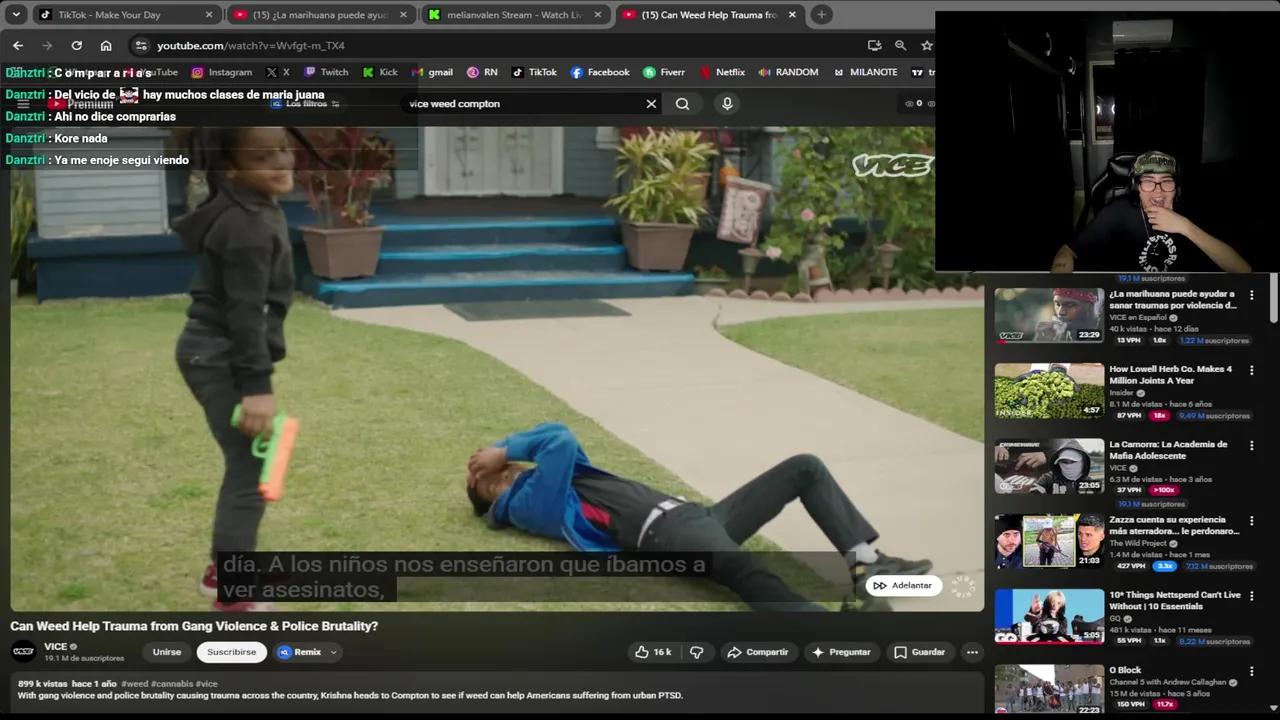The height and width of the screenshot is (720, 1280).
Task: Click the browser address bar URL
Action: (251, 45)
